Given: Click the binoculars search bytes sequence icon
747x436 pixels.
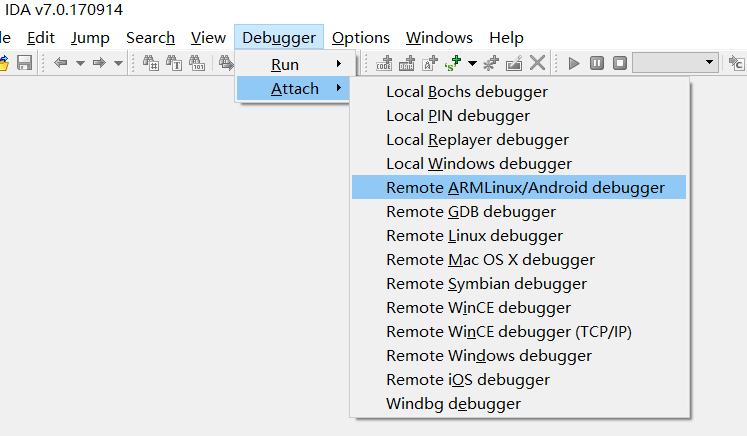Looking at the screenshot, I should pos(197,63).
